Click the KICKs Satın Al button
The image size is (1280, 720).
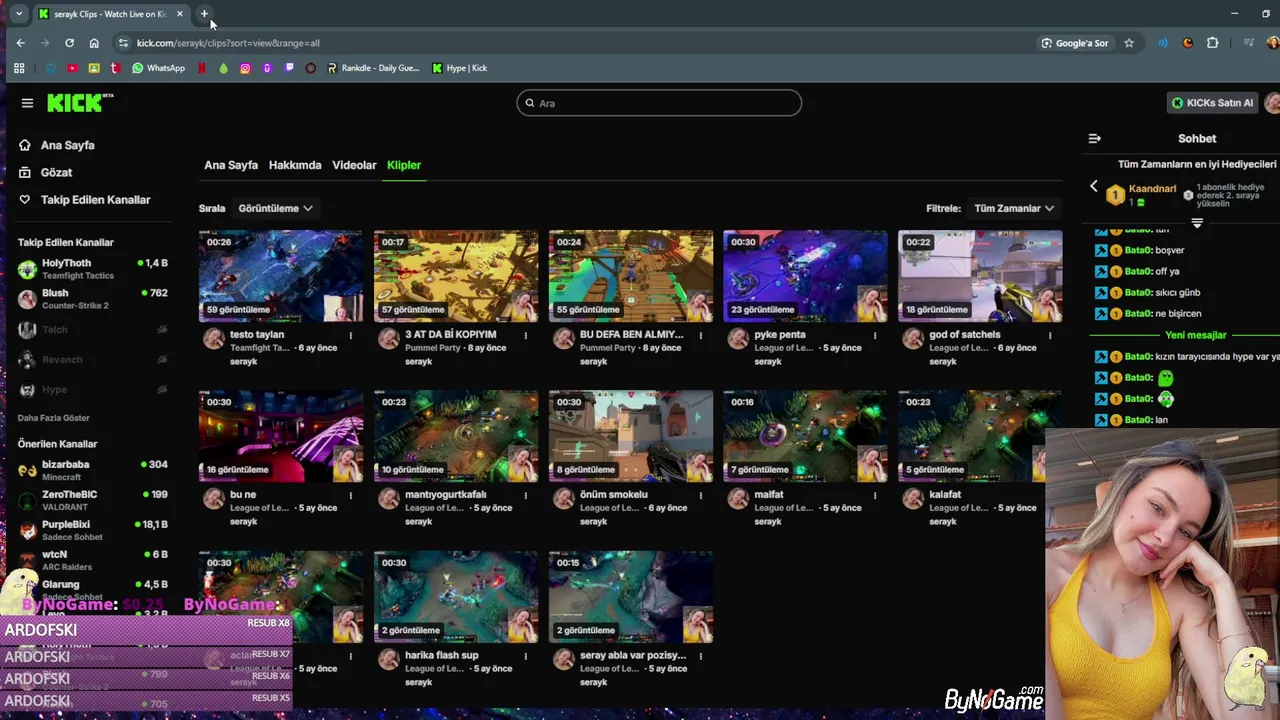[x=1213, y=103]
